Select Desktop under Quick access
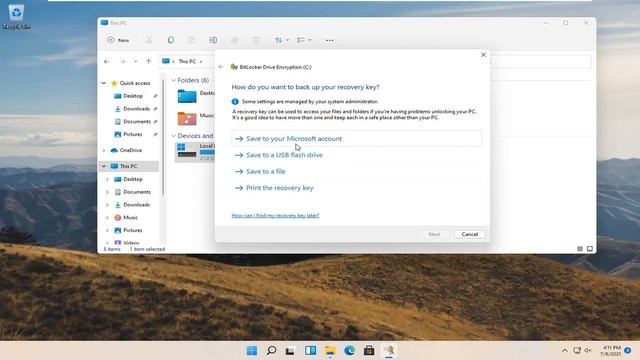 click(x=133, y=96)
